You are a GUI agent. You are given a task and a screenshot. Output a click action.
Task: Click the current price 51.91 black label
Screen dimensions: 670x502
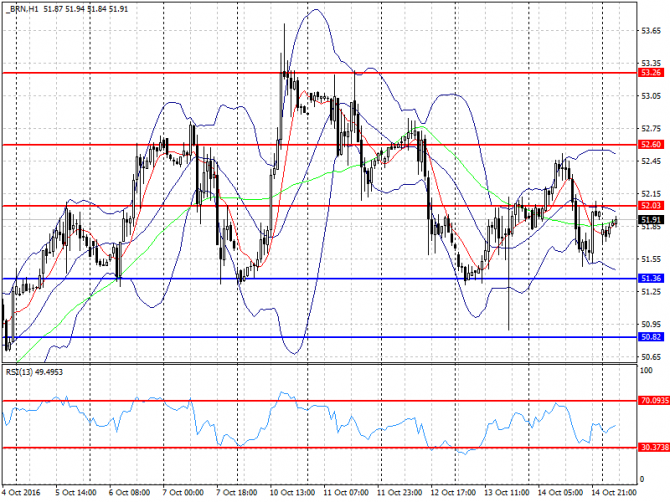coord(651,220)
